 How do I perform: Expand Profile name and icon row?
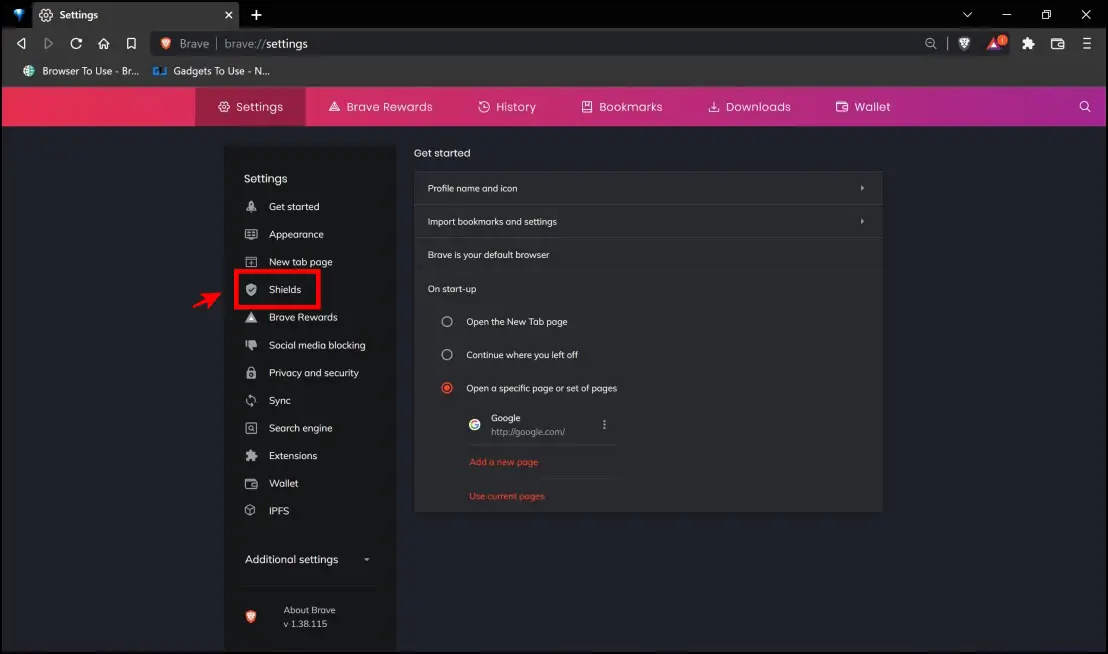point(648,188)
